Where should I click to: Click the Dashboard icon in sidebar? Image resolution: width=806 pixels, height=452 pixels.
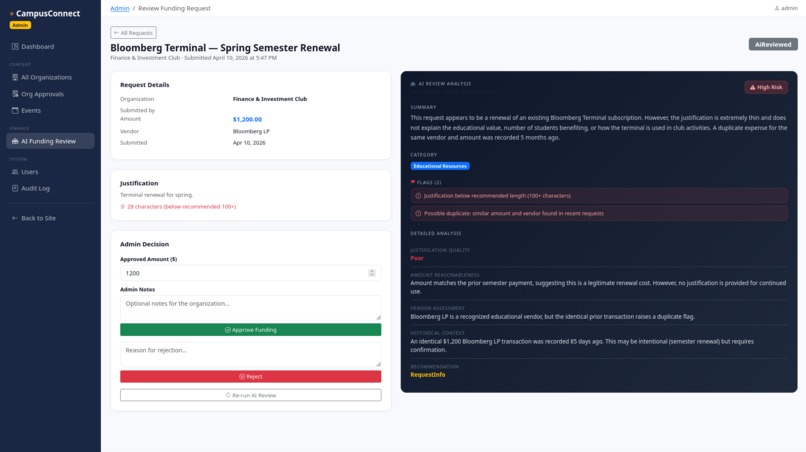point(15,46)
